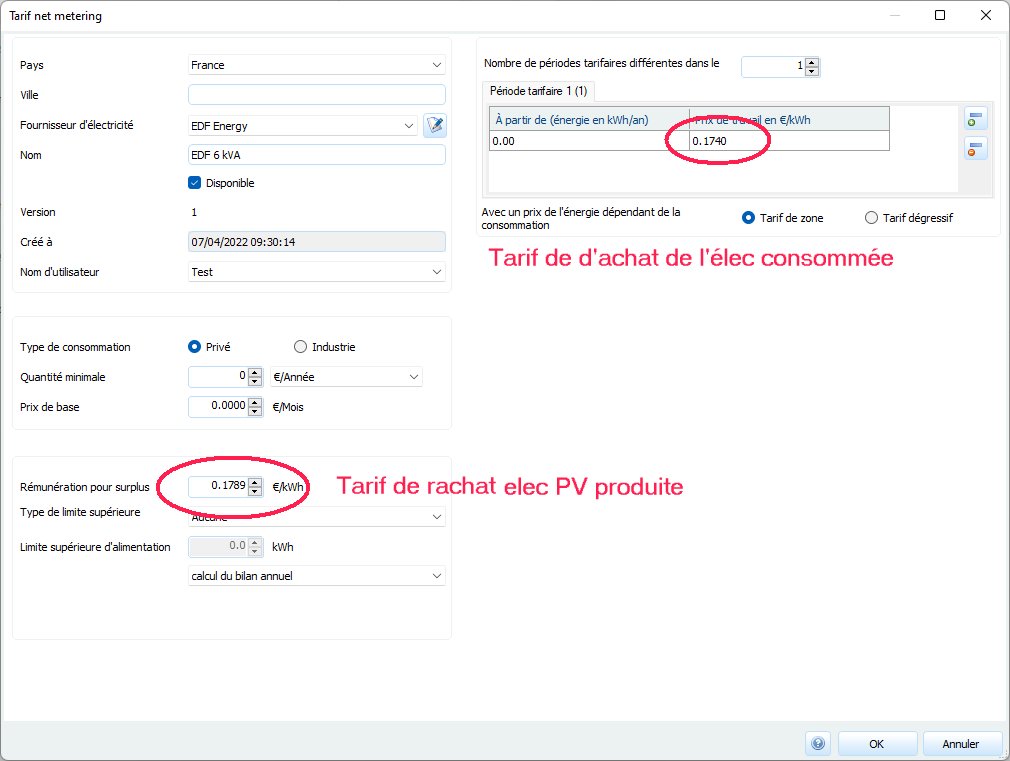Select the Industrie consumption type
This screenshot has height=761, width=1010.
coord(301,347)
